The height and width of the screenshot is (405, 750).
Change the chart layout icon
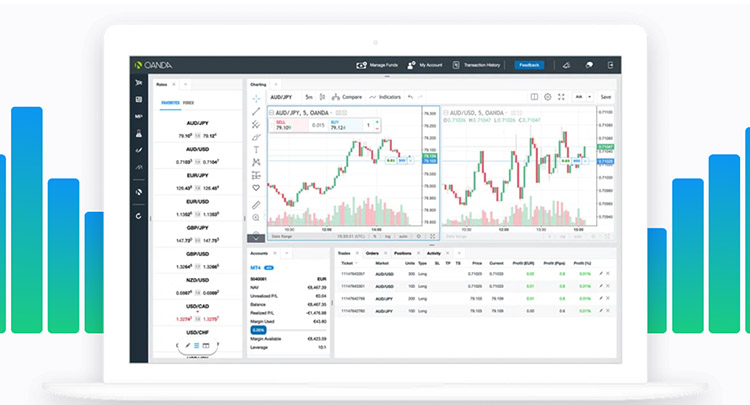tap(534, 97)
